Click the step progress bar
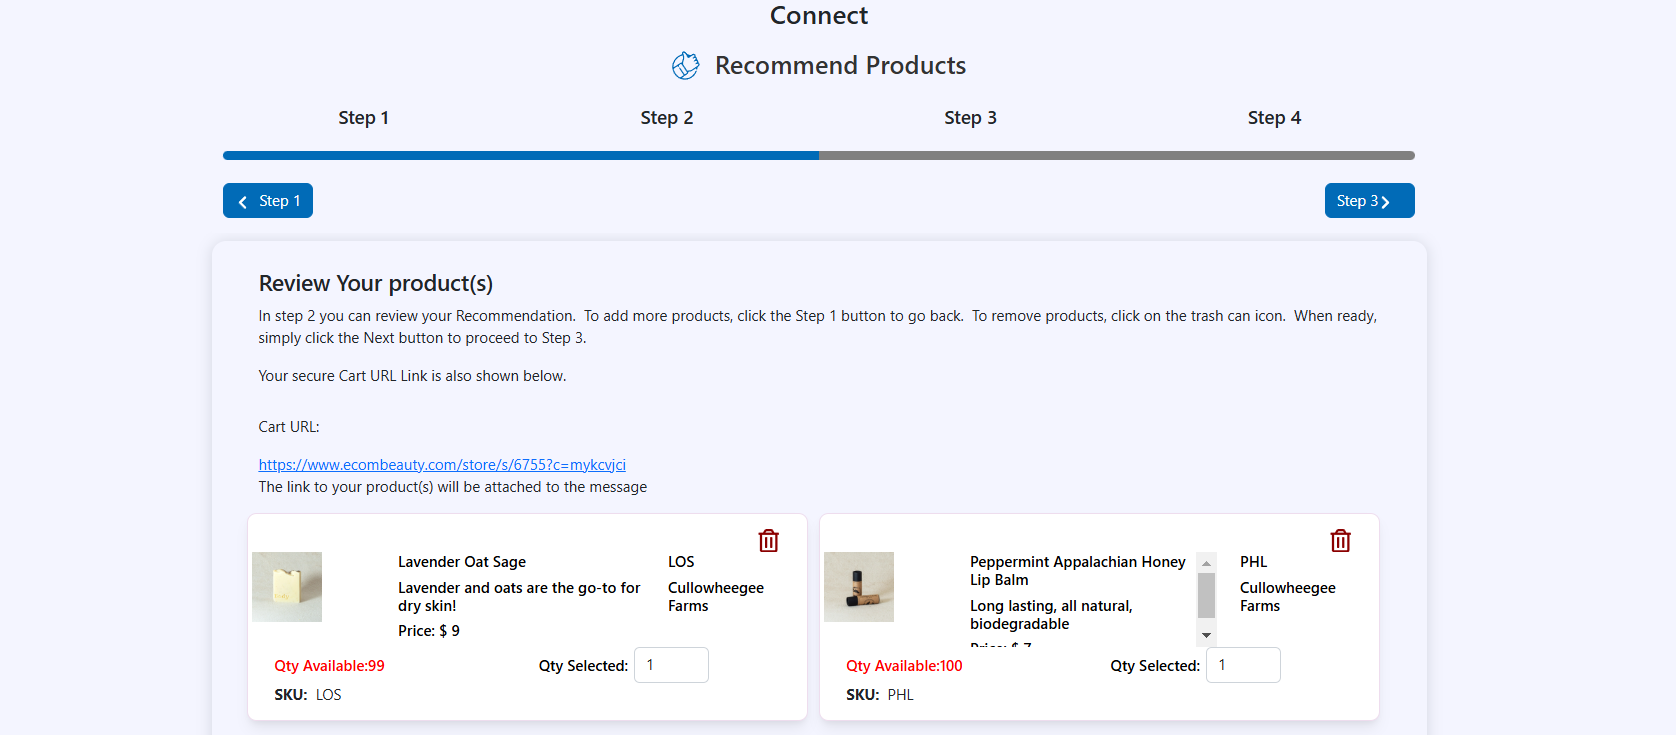Viewport: 1676px width, 735px height. (x=819, y=156)
